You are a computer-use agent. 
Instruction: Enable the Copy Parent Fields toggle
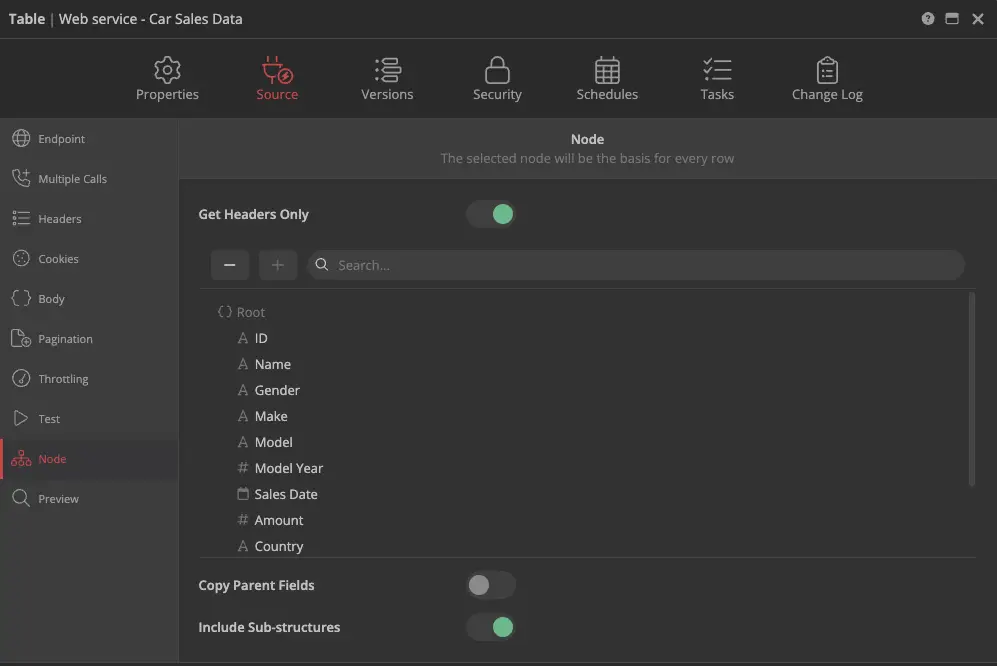point(491,585)
